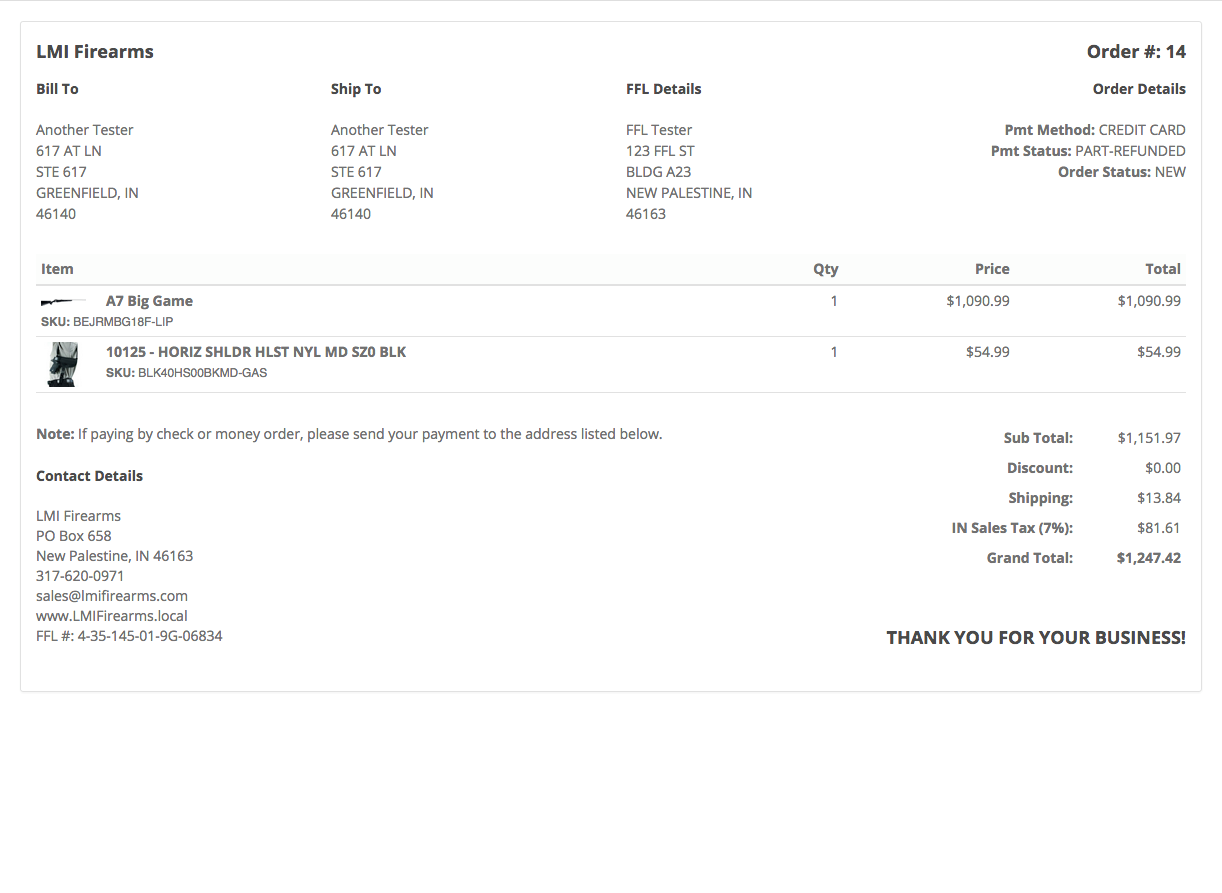The image size is (1222, 893).
Task: Click the 'Contact Details' heading
Action: pyautogui.click(x=89, y=476)
